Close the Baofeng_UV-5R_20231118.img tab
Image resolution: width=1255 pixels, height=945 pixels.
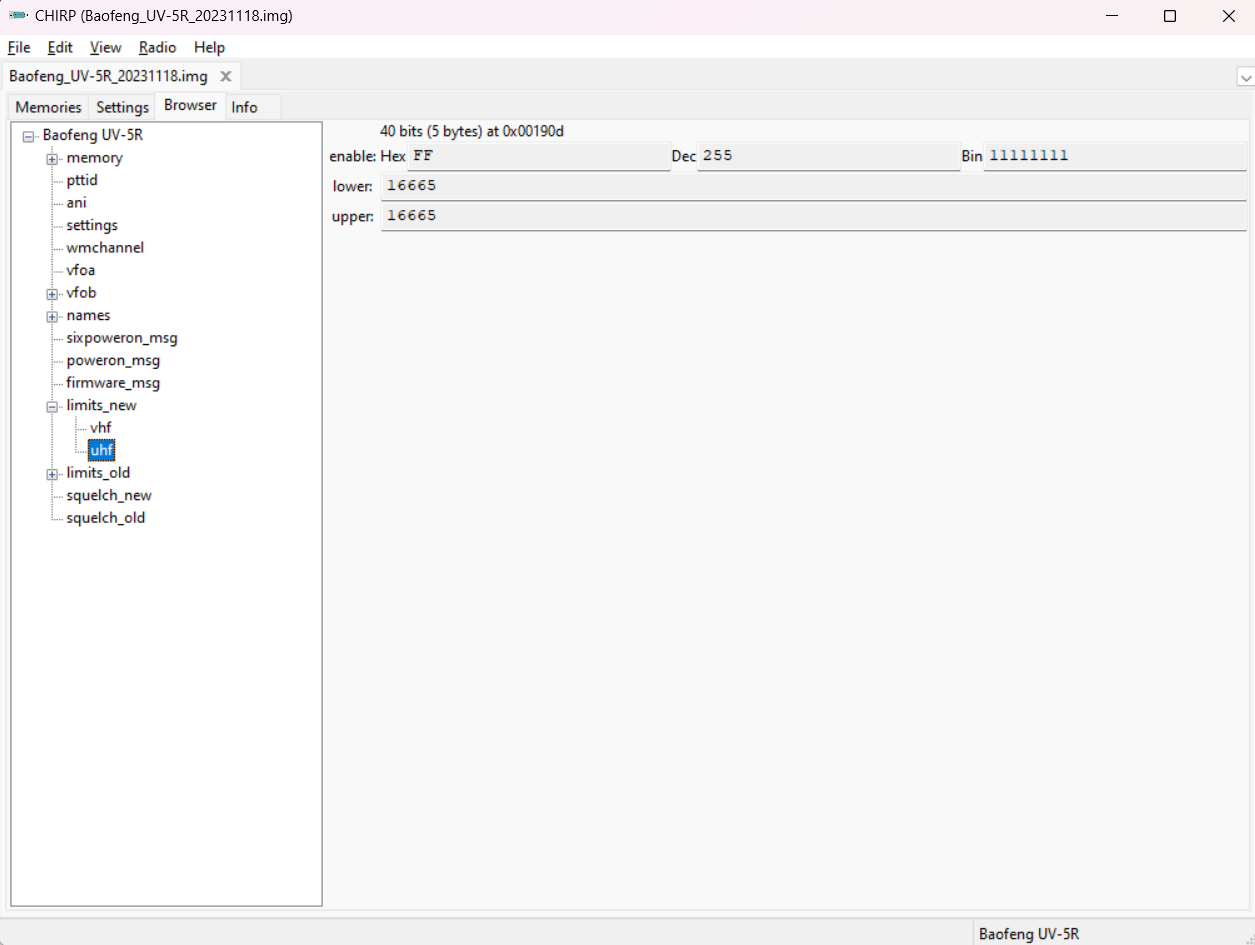pyautogui.click(x=226, y=76)
